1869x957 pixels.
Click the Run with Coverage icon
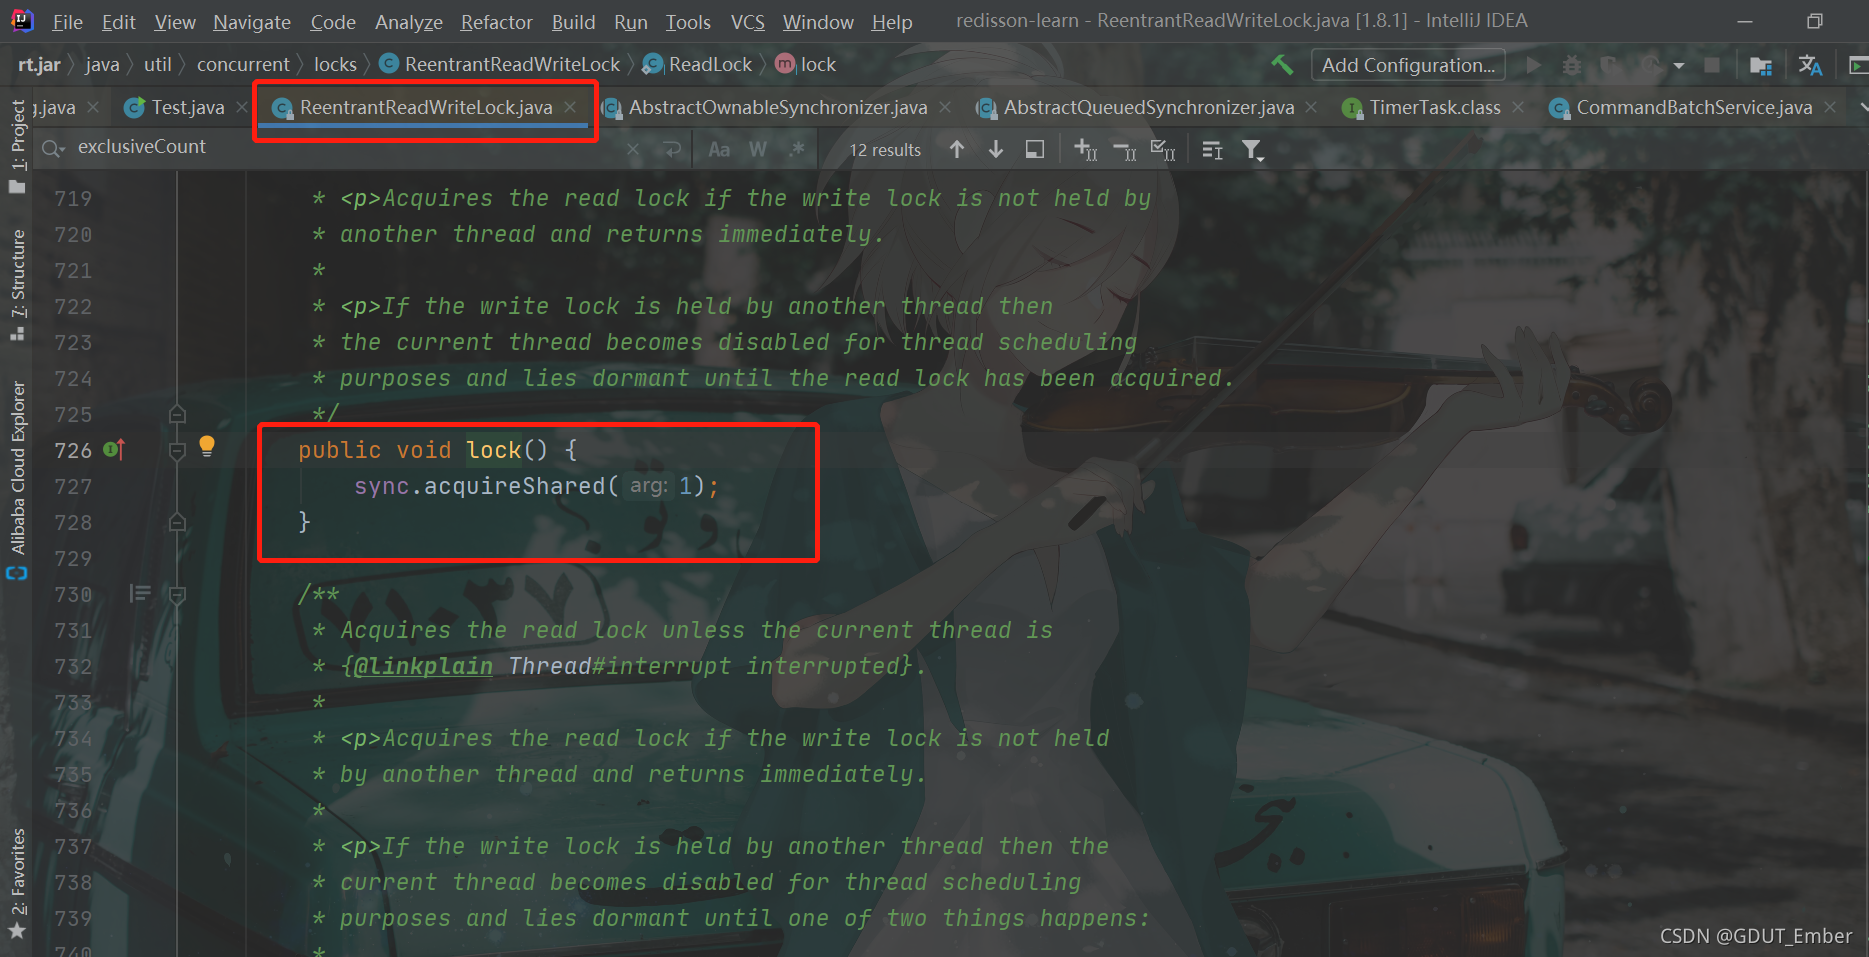[1610, 65]
